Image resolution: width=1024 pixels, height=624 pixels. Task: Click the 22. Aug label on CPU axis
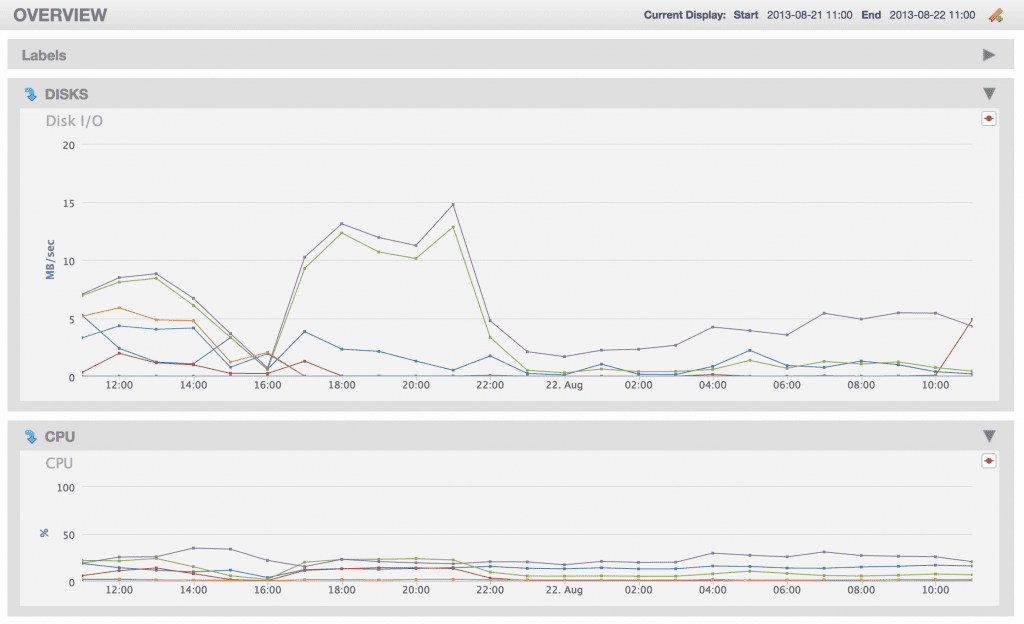[564, 590]
